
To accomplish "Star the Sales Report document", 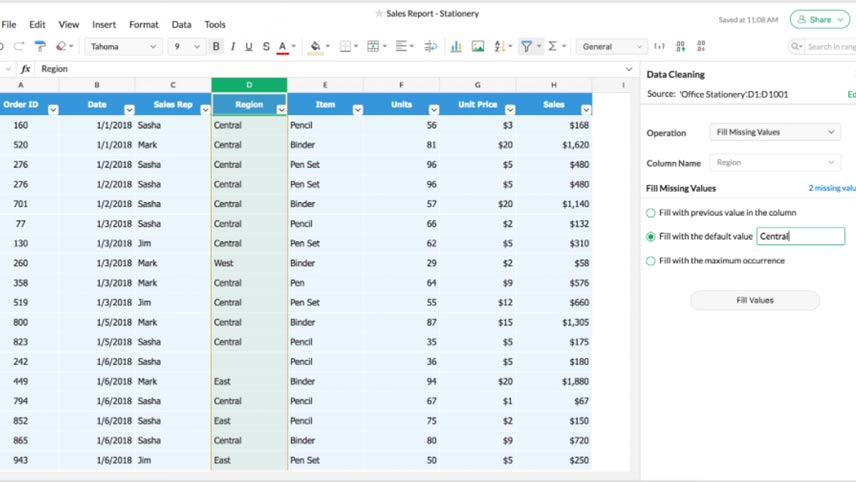I will (x=379, y=13).
